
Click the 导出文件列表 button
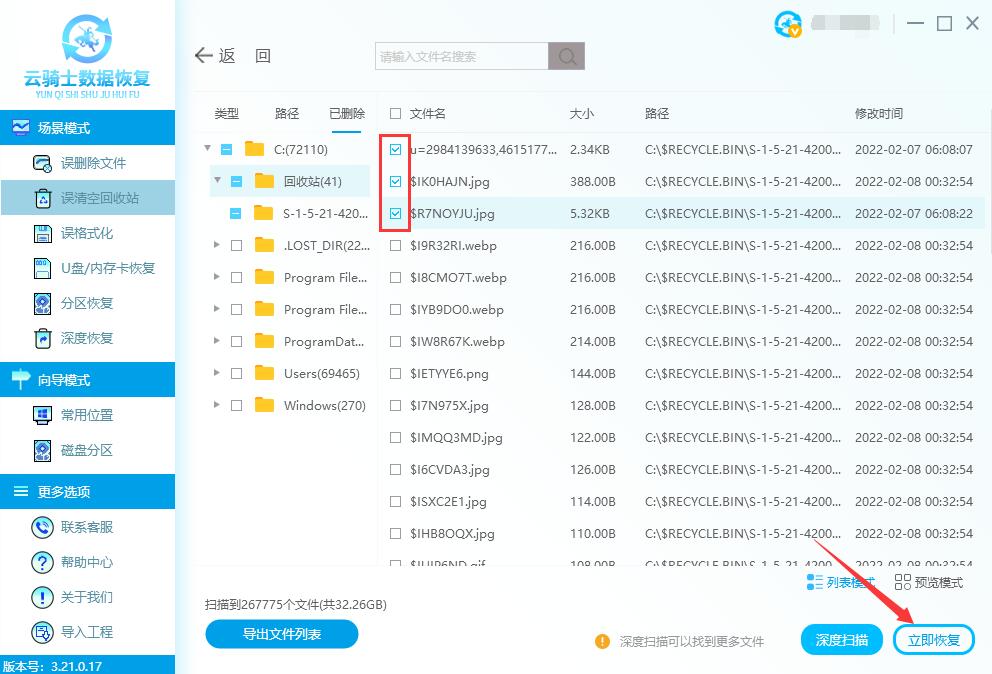pyautogui.click(x=282, y=633)
